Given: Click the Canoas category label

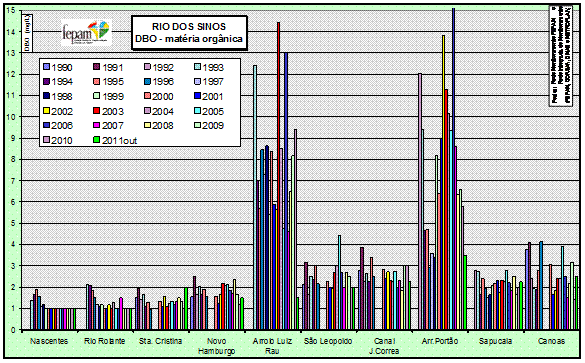Looking at the screenshot, I should (551, 341).
